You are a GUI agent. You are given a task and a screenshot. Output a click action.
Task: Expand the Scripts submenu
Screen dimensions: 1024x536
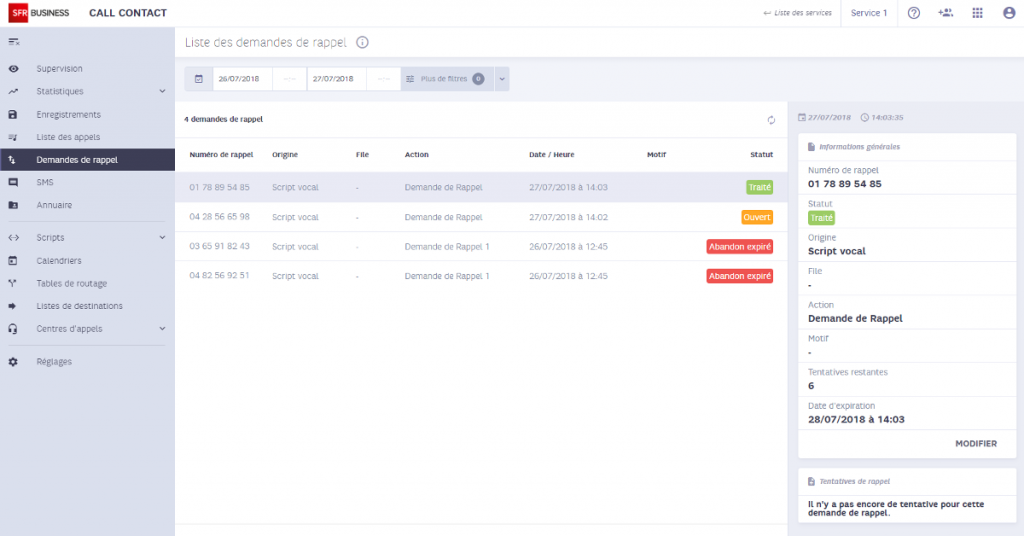(162, 238)
